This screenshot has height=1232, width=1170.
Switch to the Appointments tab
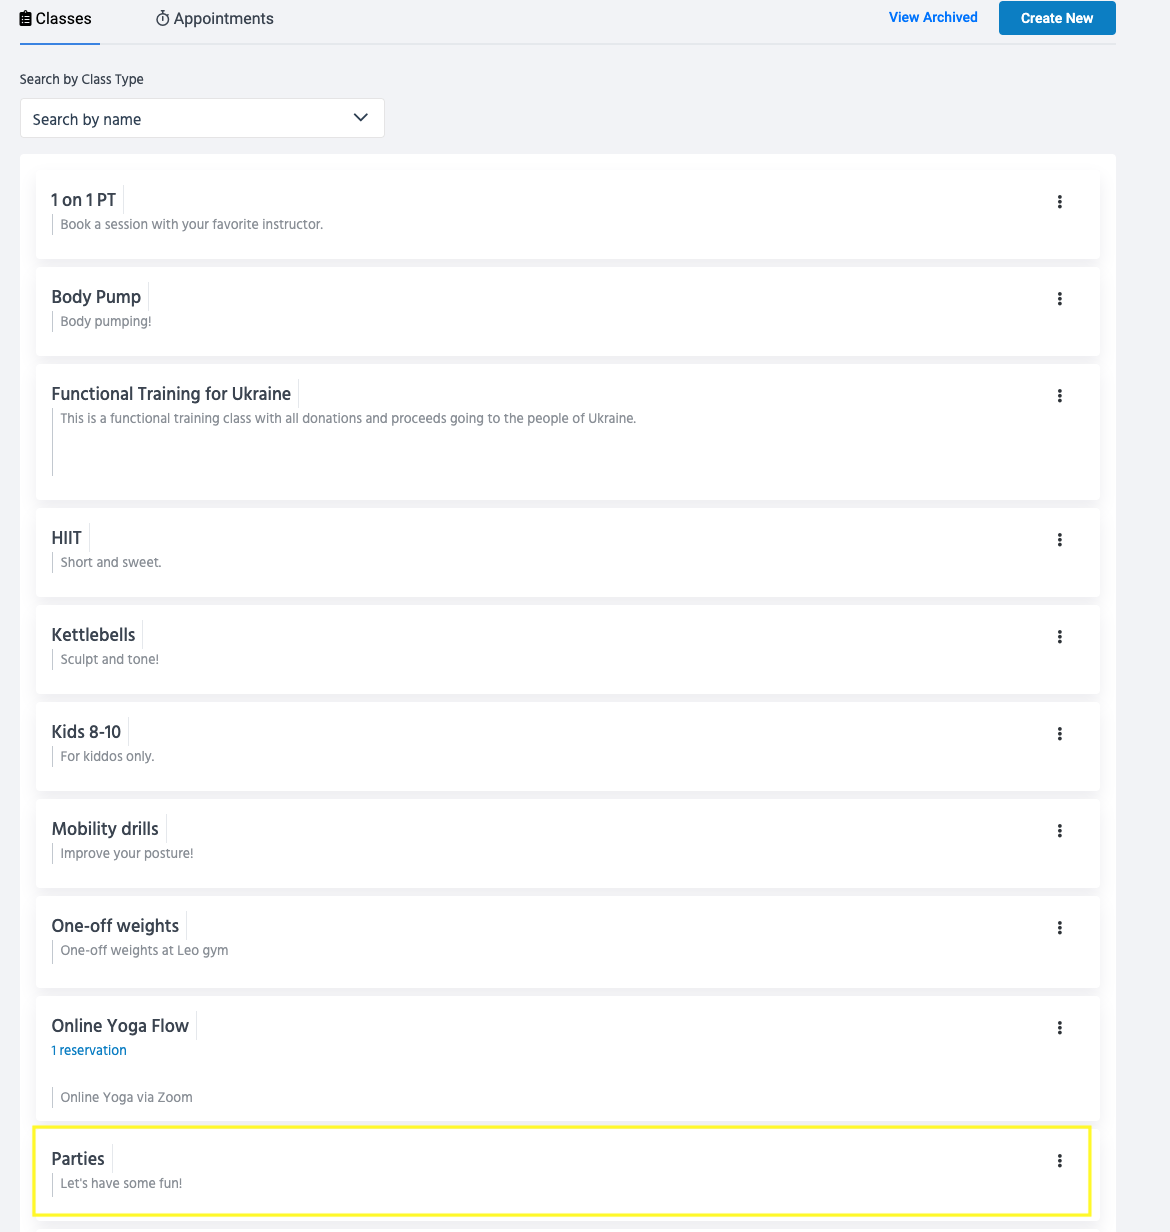point(214,19)
